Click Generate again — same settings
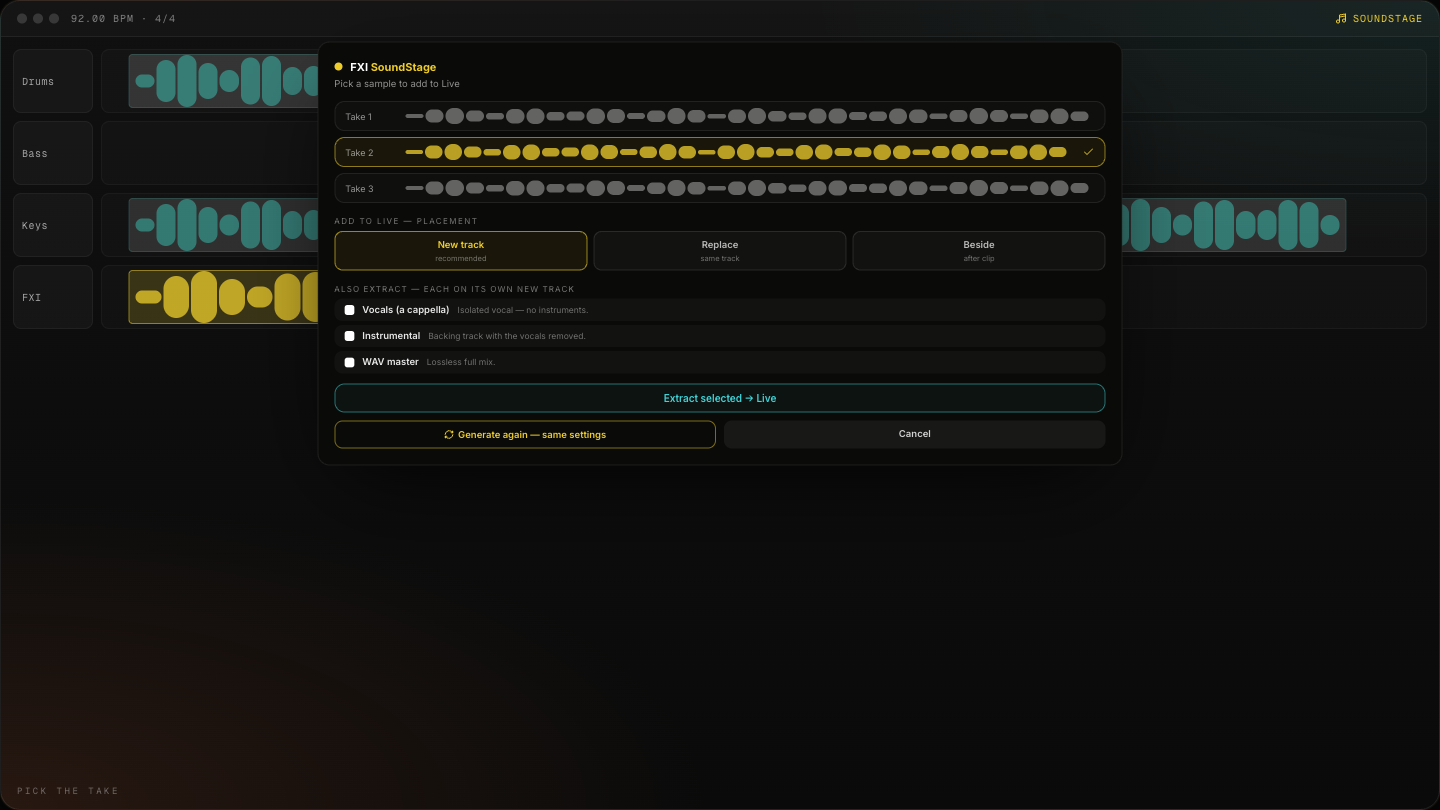Image resolution: width=1440 pixels, height=810 pixels. coord(525,434)
